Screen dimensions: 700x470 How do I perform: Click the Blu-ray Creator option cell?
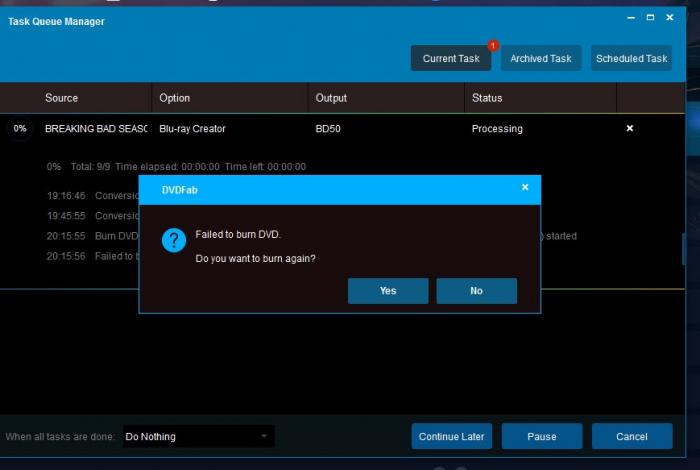point(192,129)
